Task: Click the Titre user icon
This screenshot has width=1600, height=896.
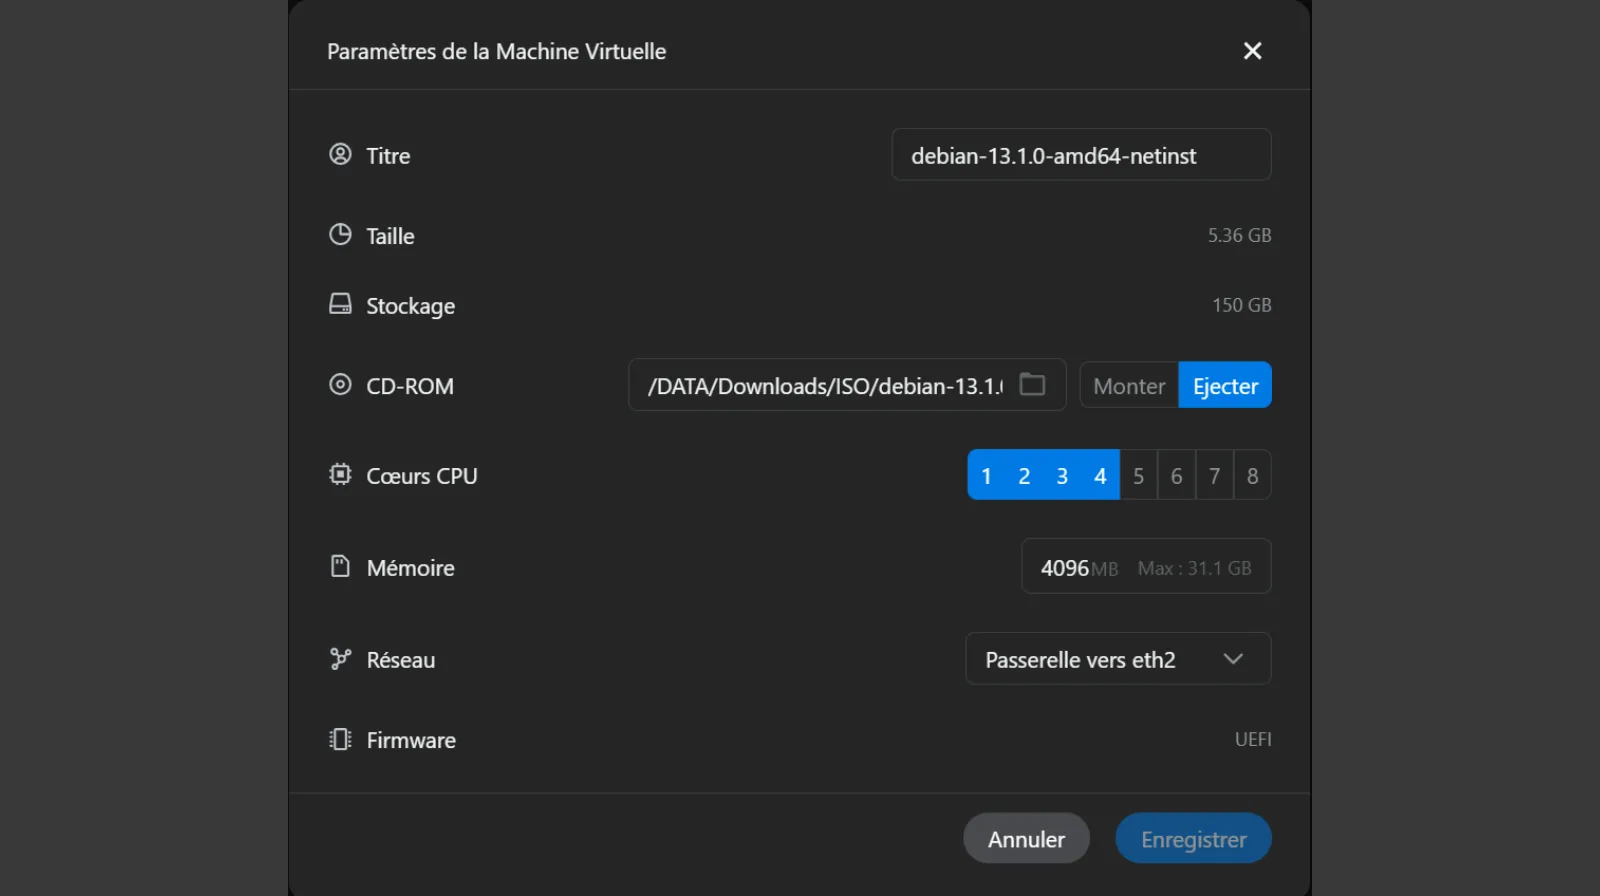Action: (x=340, y=154)
